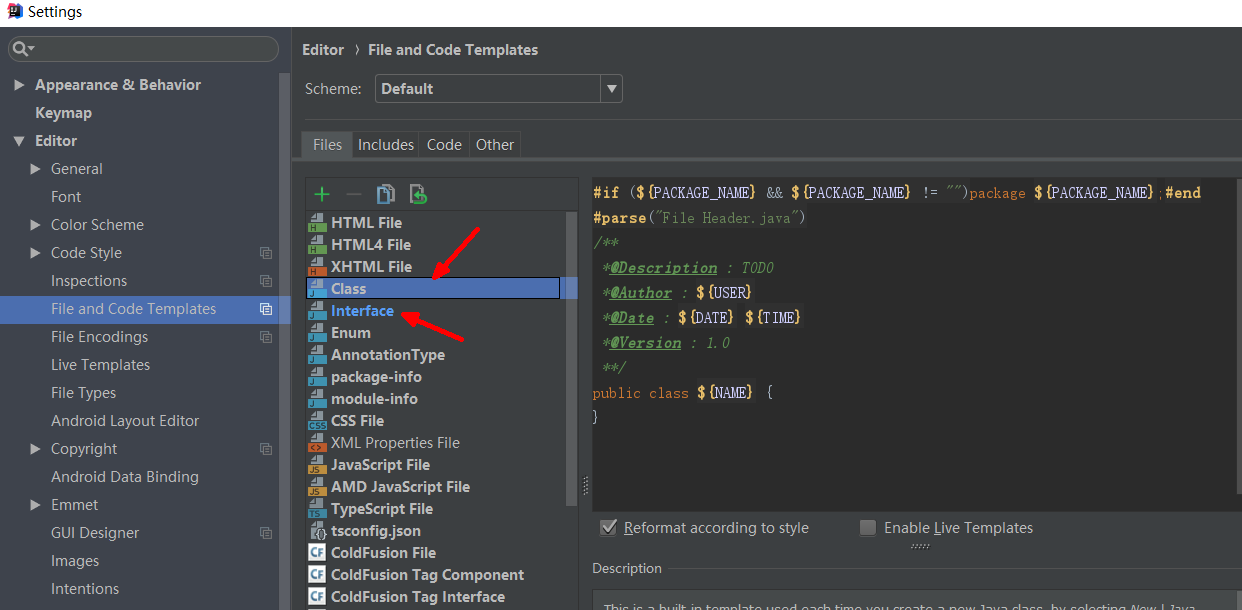
Task: Expand the Appearance & Behavior section
Action: [x=19, y=85]
